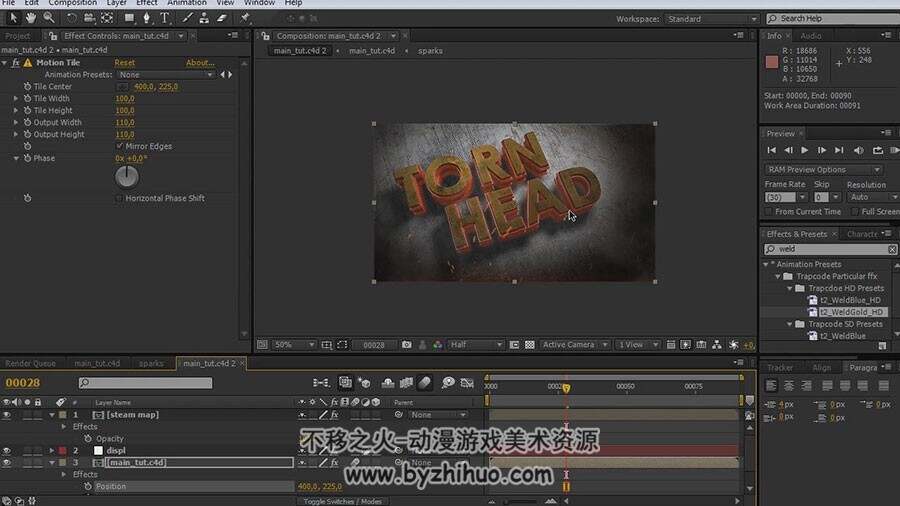The height and width of the screenshot is (506, 900).
Task: Open the Animation Presets None dropdown
Action: 165,75
